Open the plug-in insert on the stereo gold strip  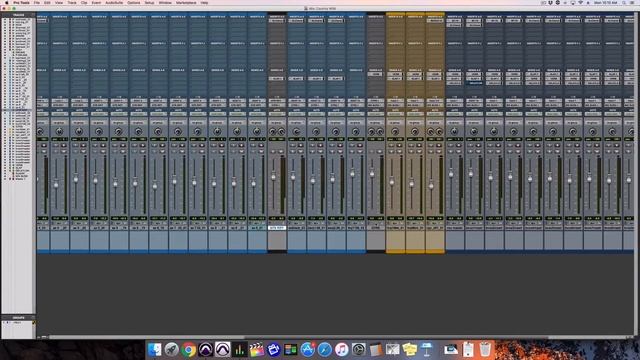coord(435,20)
